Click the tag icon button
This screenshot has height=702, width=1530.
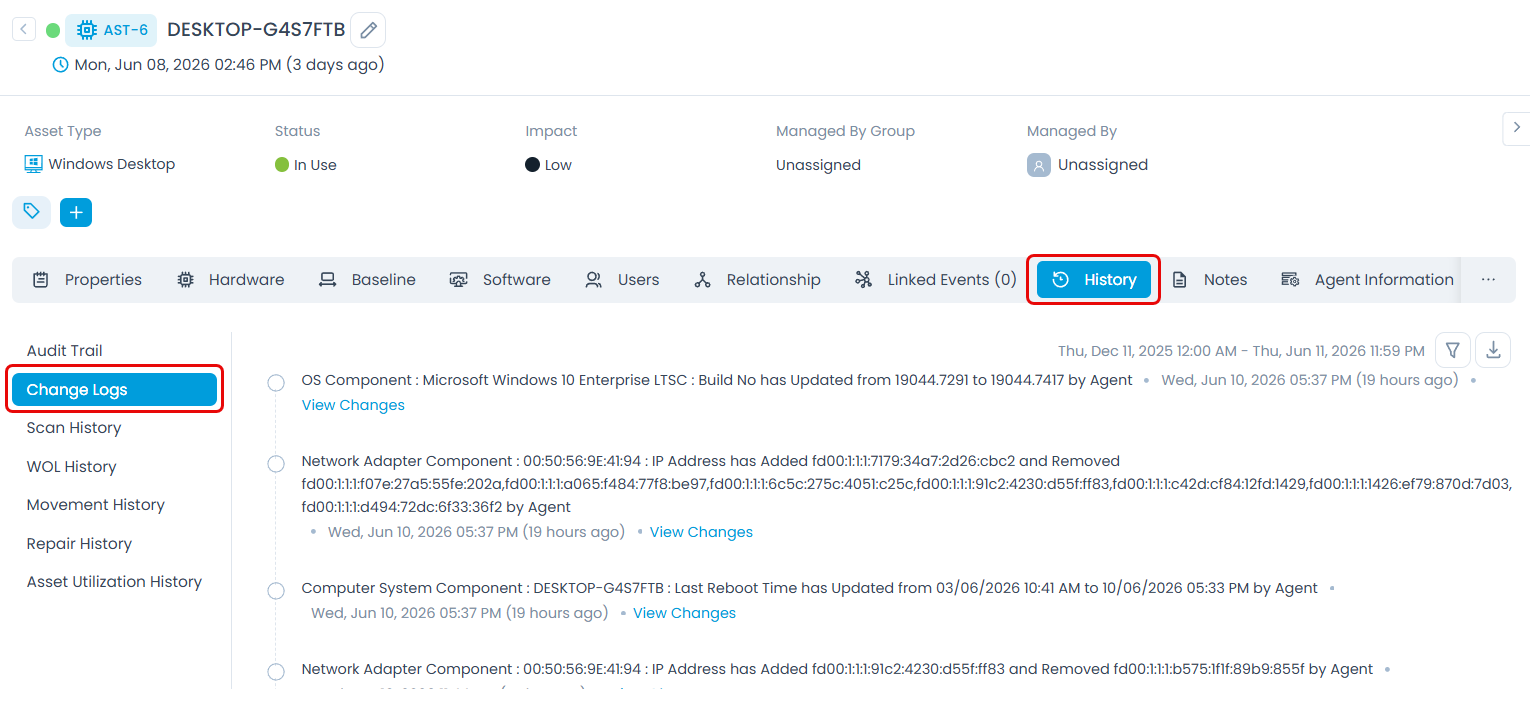click(31, 212)
